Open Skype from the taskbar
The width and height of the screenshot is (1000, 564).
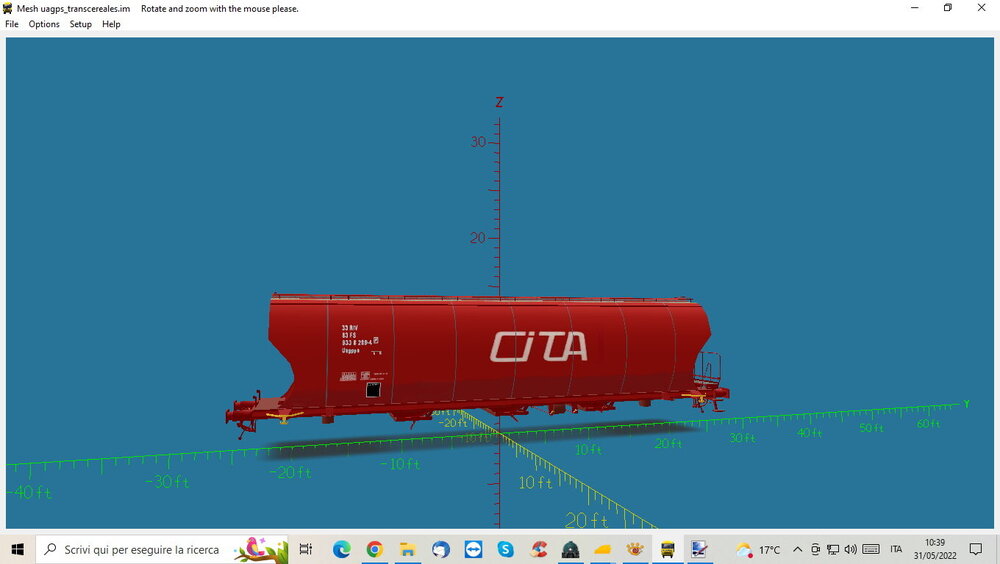click(x=506, y=549)
